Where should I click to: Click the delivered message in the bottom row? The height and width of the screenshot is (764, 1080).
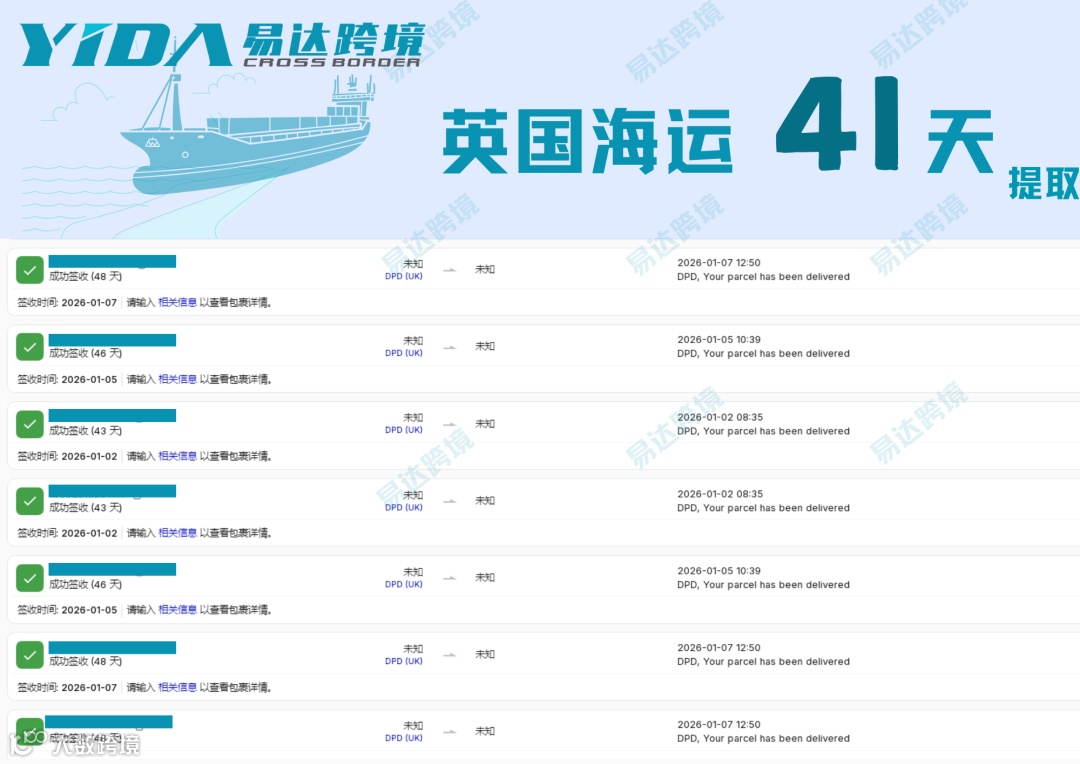pyautogui.click(x=763, y=739)
